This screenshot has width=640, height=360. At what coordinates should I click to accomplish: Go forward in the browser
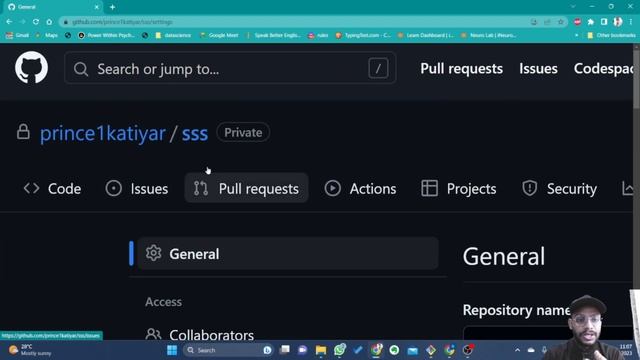tap(22, 22)
